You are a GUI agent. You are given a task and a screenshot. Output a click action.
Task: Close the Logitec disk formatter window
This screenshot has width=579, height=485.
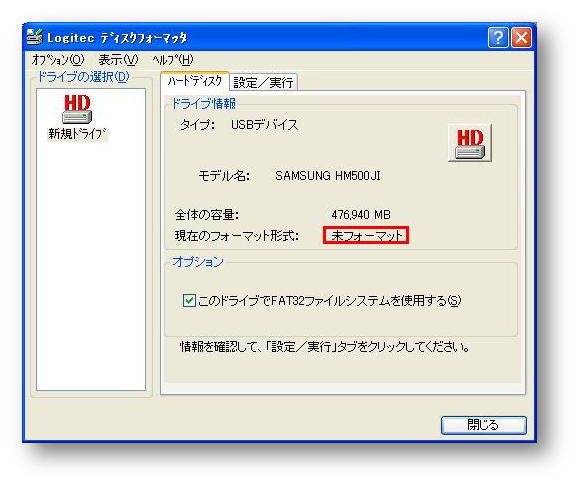tap(521, 37)
